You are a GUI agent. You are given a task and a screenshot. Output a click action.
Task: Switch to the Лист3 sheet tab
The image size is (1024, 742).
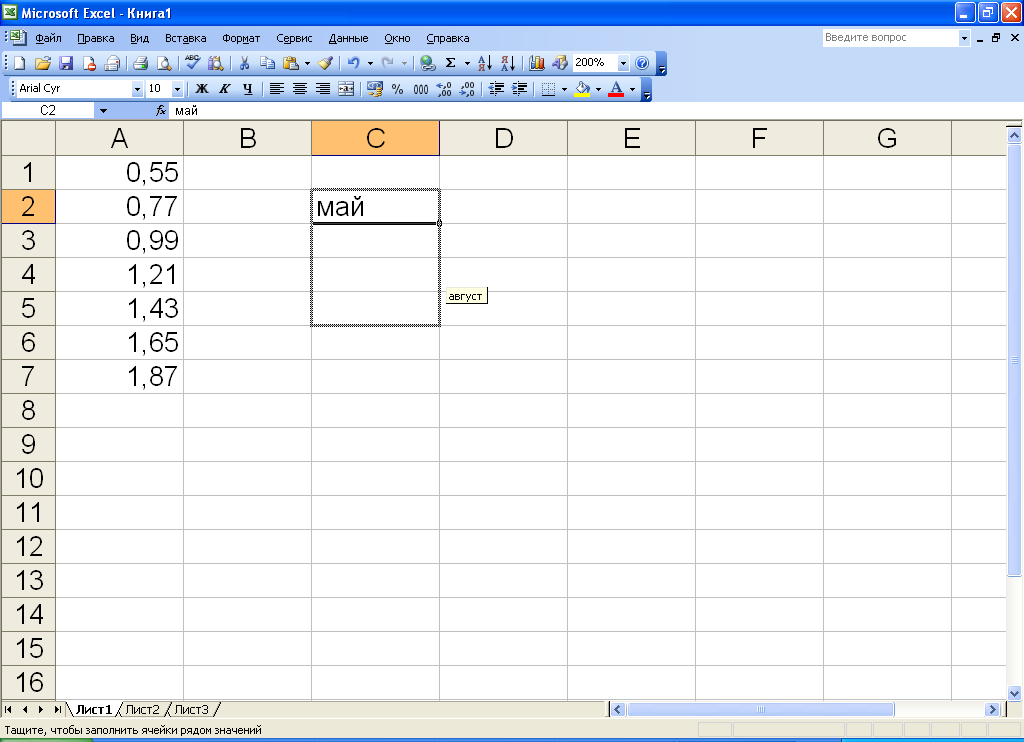tap(191, 709)
